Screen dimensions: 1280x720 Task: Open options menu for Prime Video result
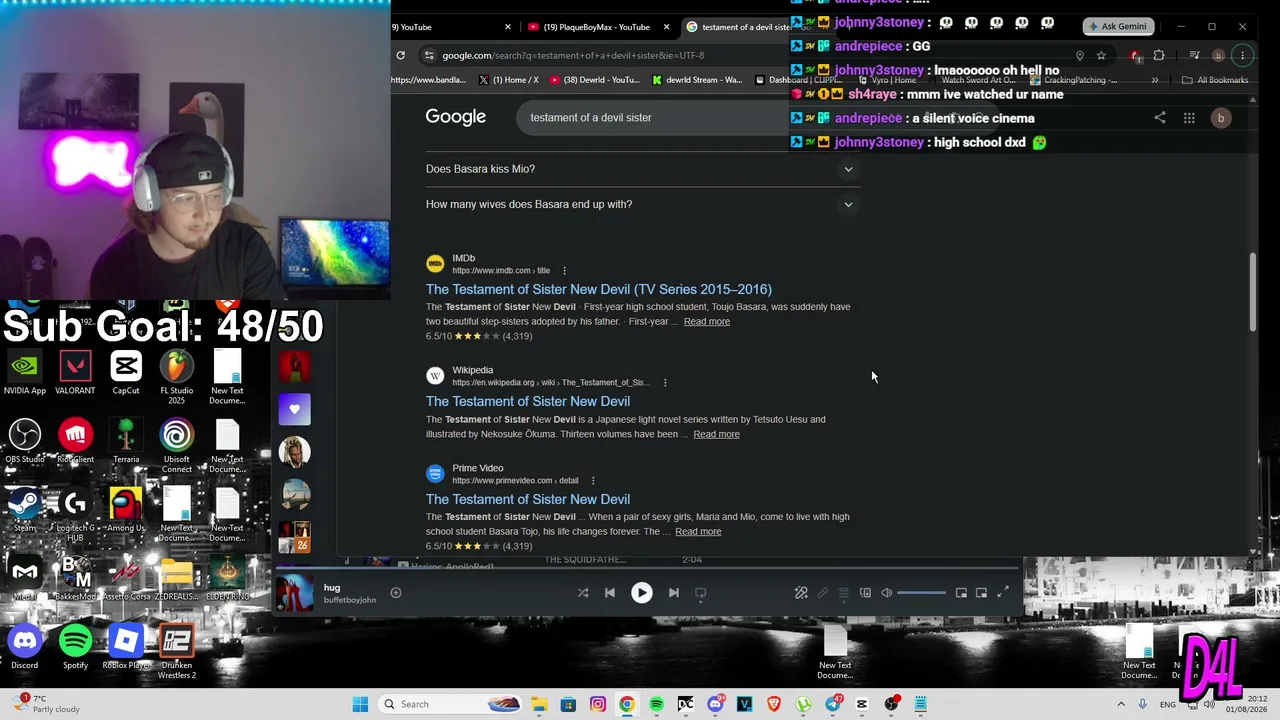coord(592,480)
